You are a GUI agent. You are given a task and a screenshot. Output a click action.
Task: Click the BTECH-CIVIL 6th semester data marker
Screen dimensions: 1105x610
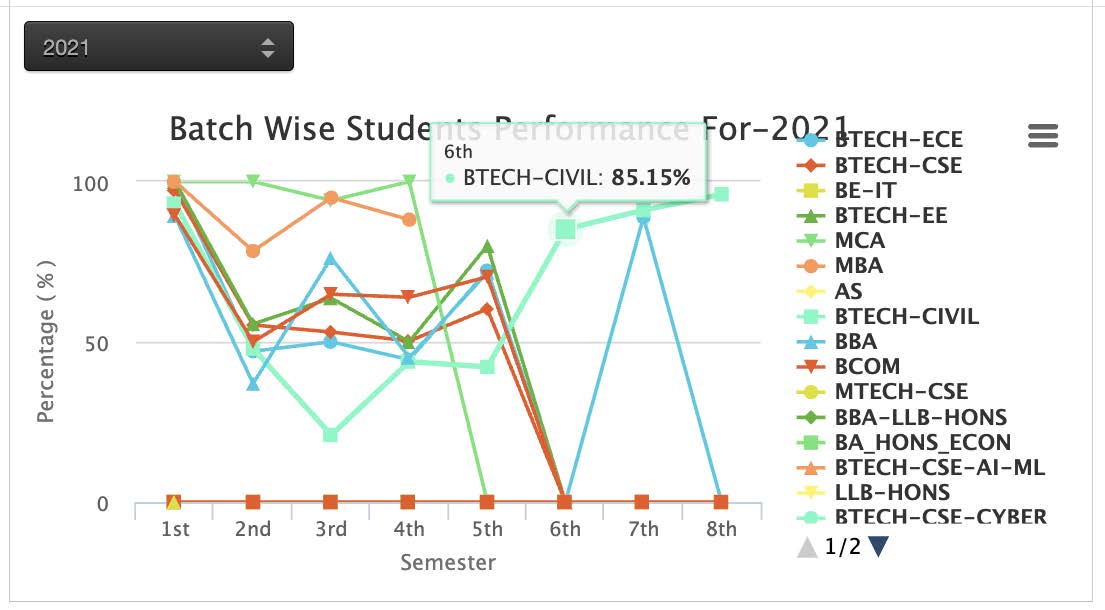pyautogui.click(x=566, y=230)
